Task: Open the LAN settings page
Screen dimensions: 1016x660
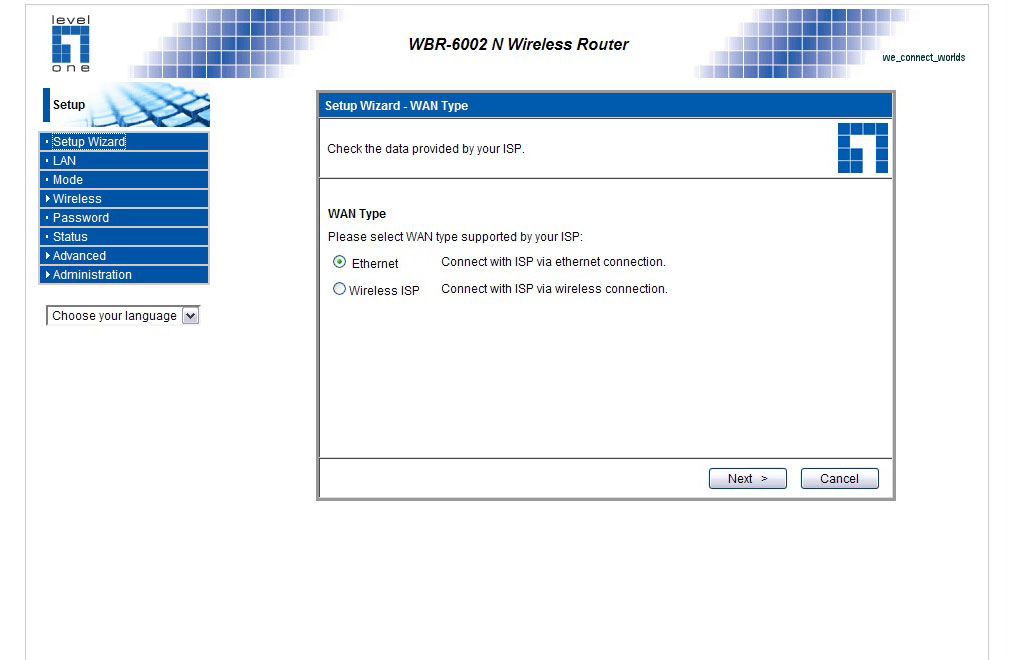Action: coord(124,161)
